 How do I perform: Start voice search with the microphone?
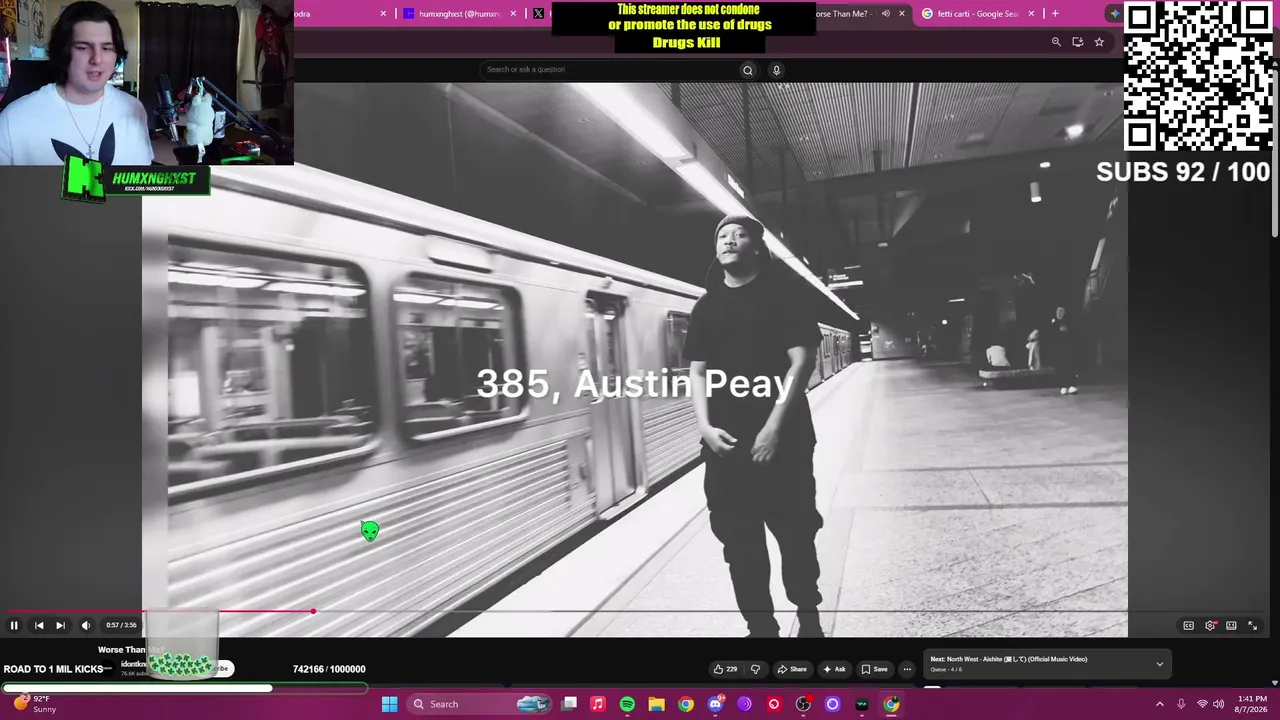coord(776,70)
